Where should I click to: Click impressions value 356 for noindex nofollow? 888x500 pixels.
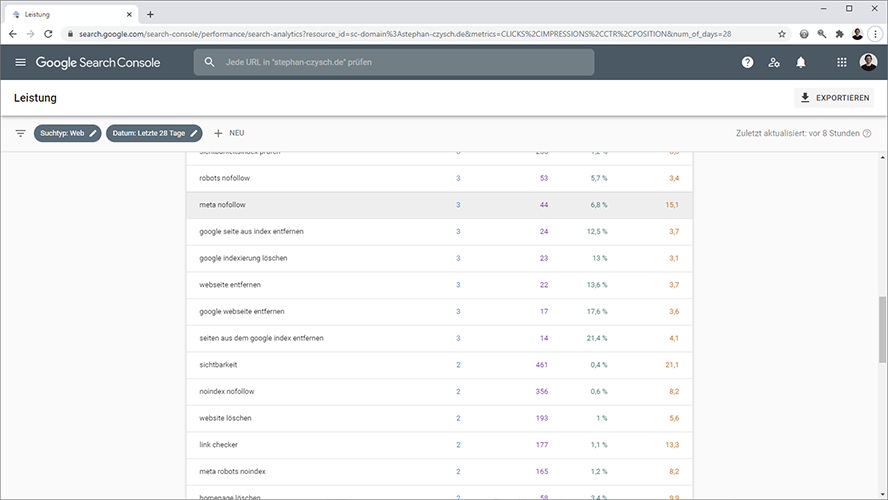tap(541, 391)
